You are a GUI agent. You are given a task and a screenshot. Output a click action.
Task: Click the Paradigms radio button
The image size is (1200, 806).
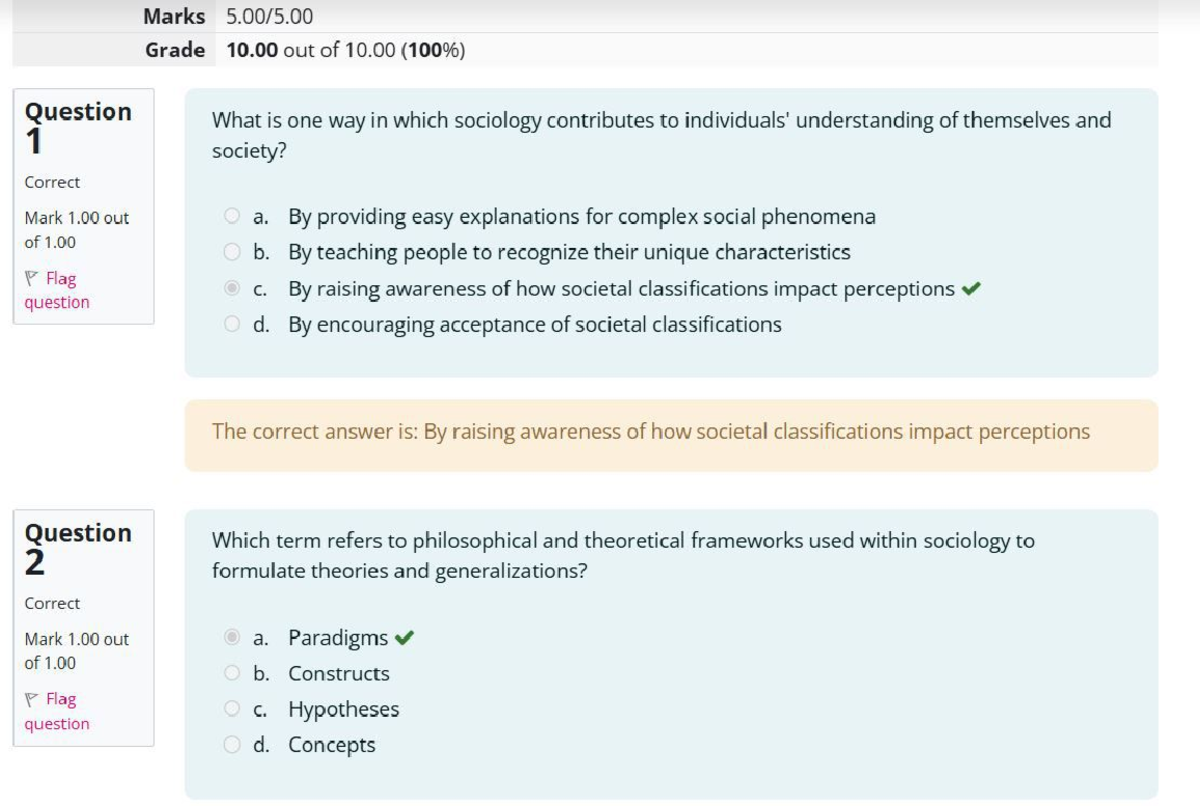pyautogui.click(x=231, y=637)
